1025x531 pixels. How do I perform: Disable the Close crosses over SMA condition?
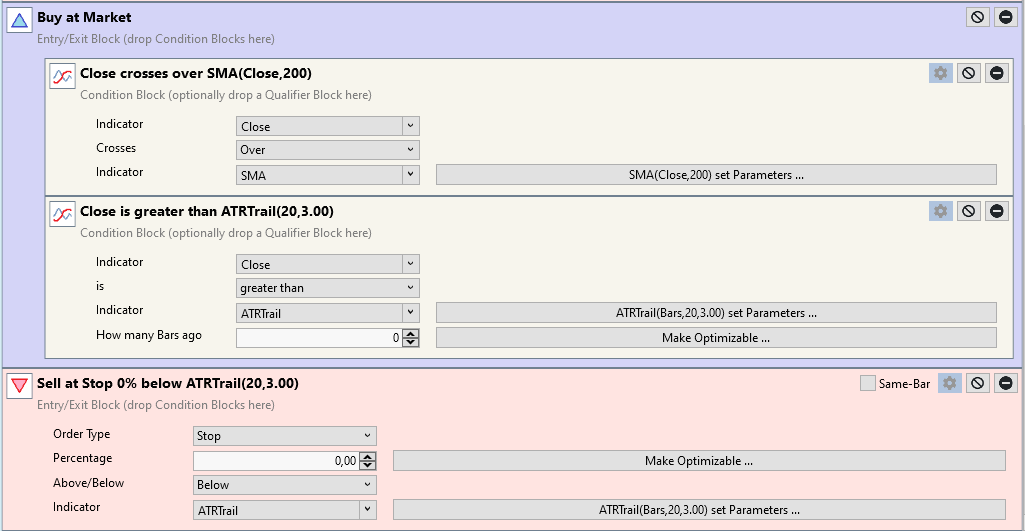tap(969, 73)
